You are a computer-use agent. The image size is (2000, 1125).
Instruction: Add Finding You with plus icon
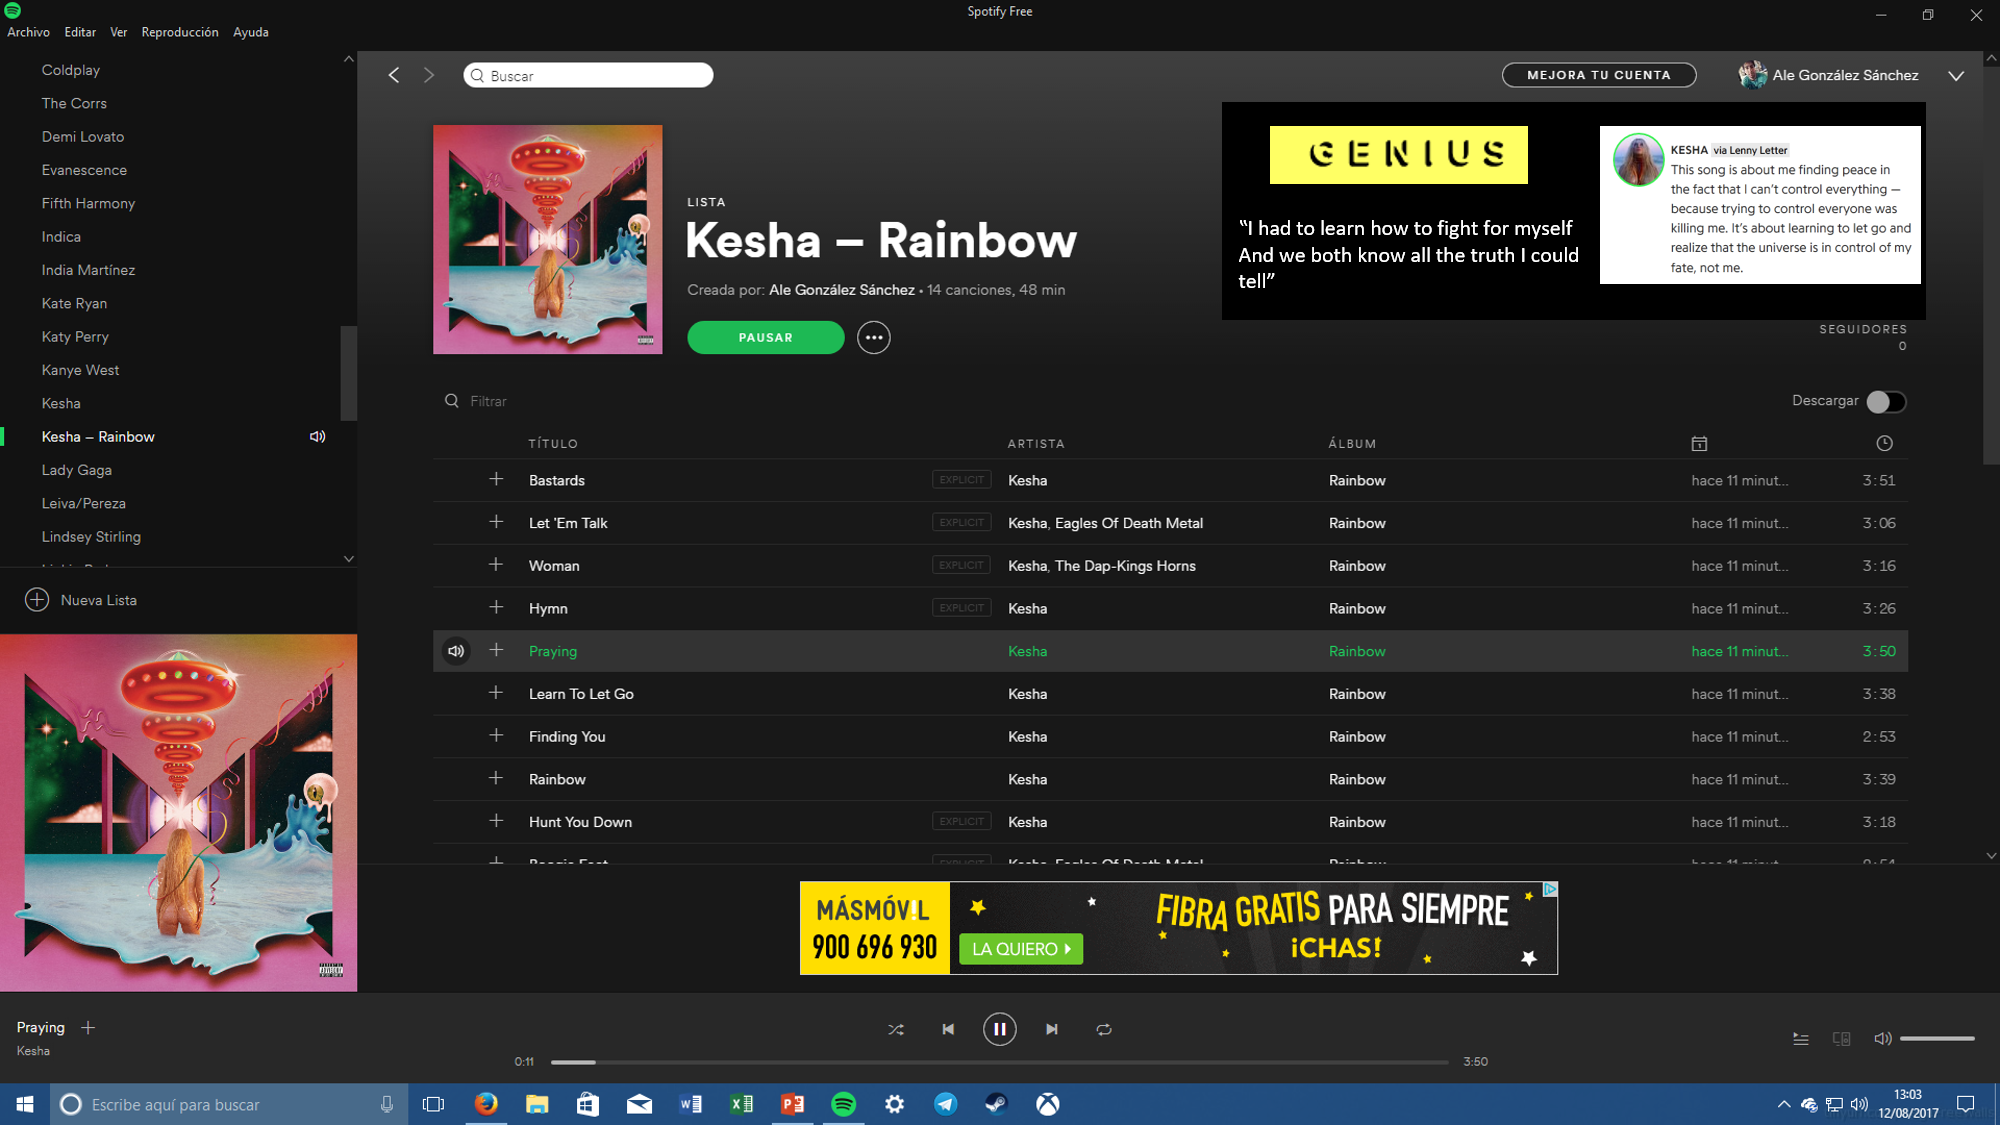coord(496,736)
